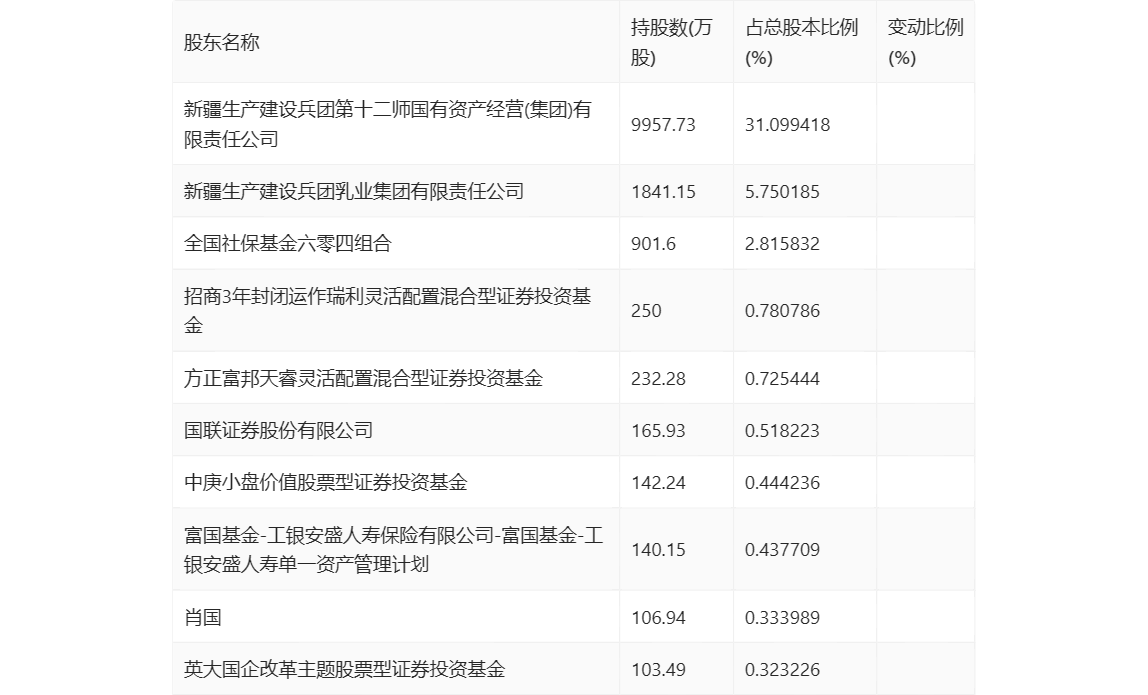Click share count 106.94

click(x=658, y=617)
